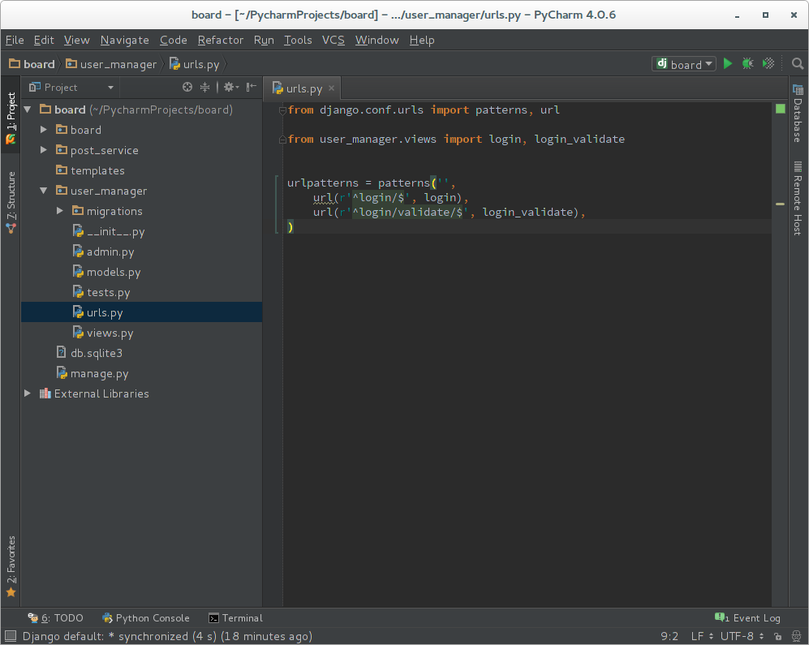809x645 pixels.
Task: Click green inspection status indicator
Action: (780, 108)
